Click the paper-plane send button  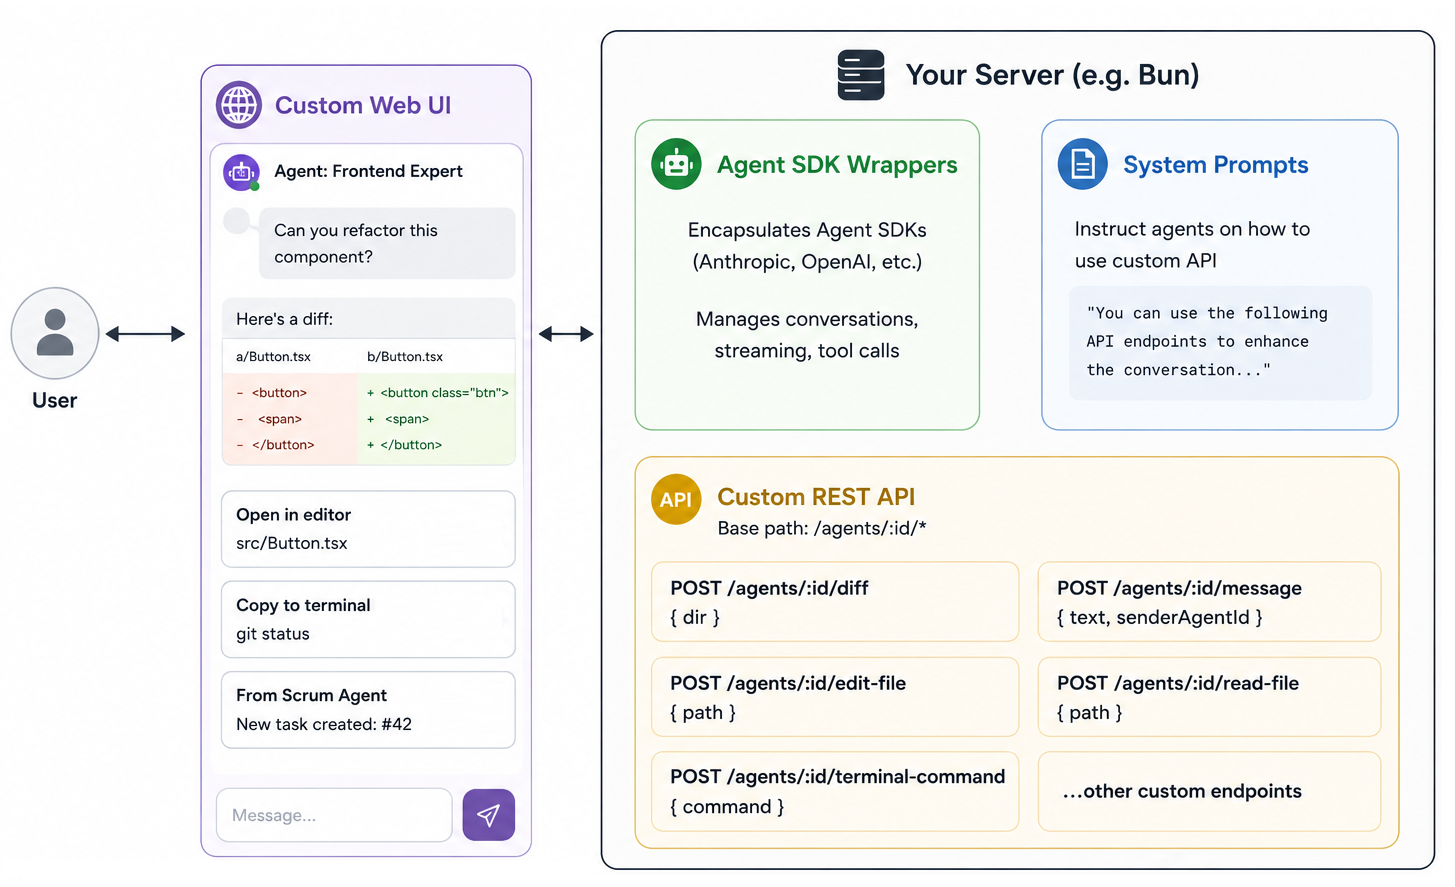coord(489,815)
